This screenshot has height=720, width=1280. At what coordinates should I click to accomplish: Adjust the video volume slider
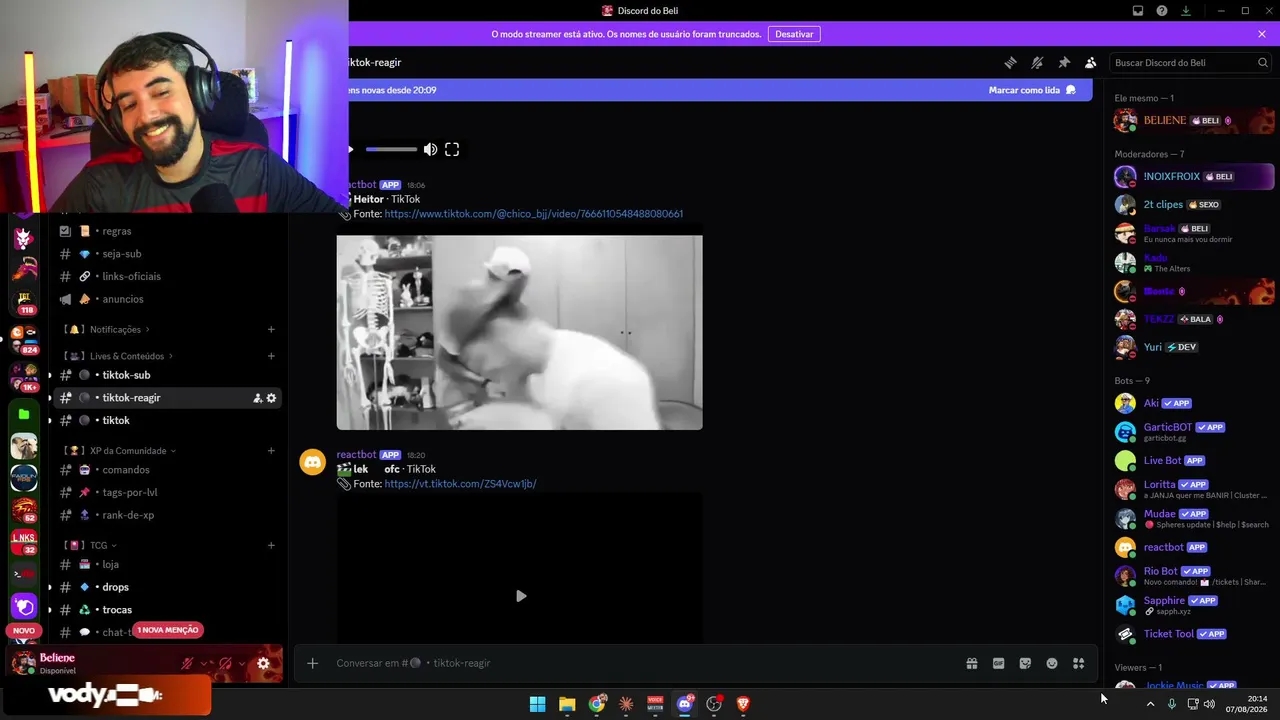point(391,150)
